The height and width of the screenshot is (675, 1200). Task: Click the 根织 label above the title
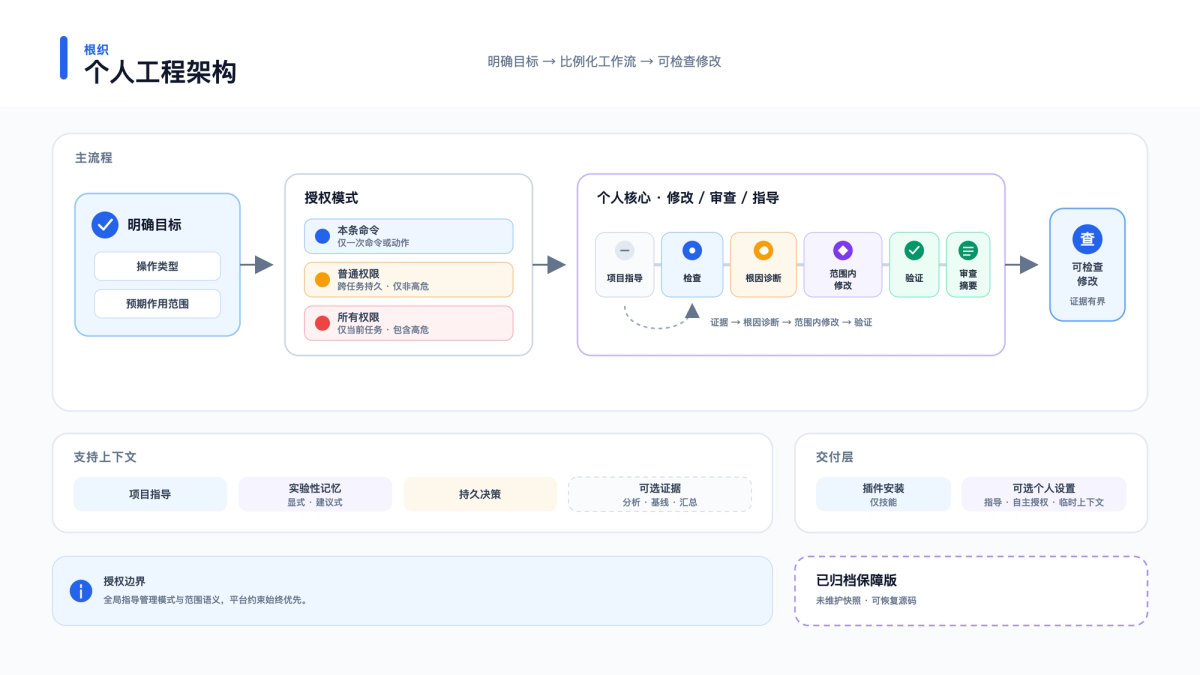click(96, 49)
